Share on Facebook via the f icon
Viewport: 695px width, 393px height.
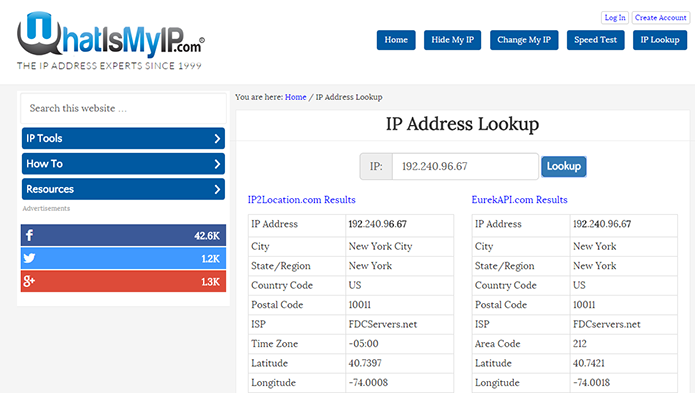click(29, 235)
